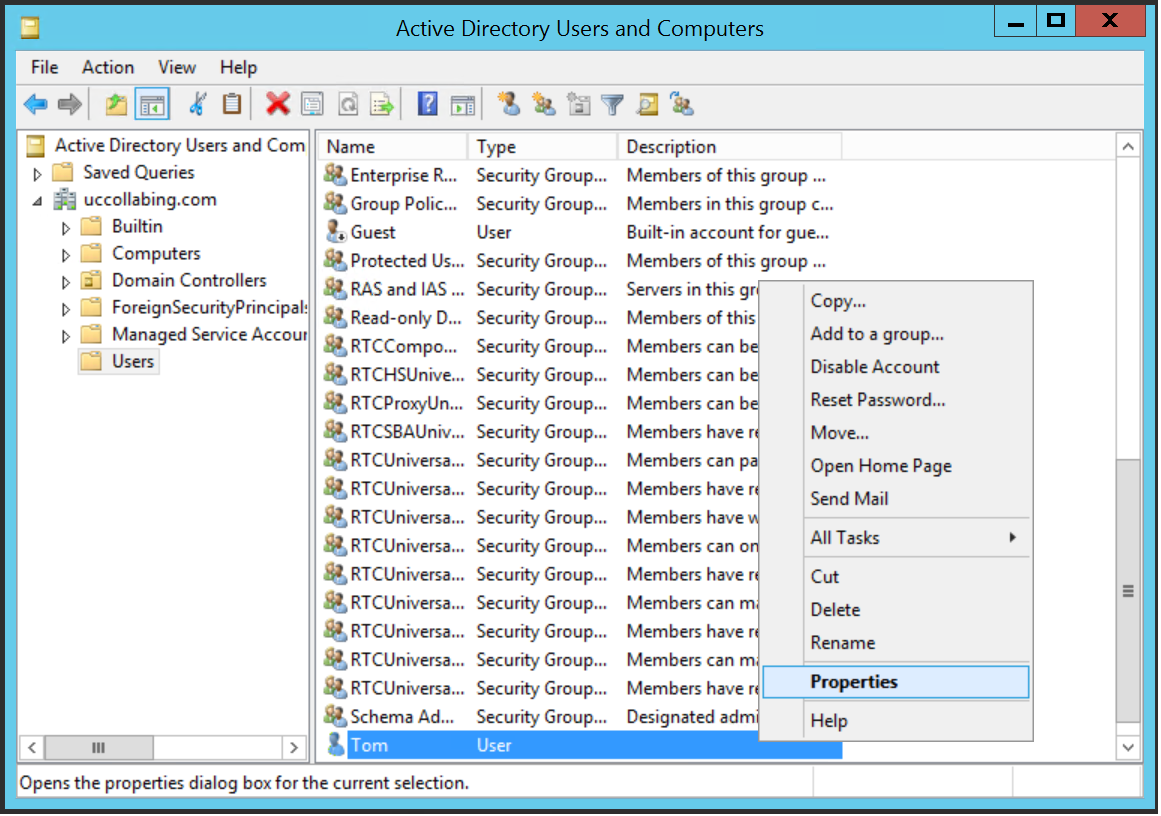
Task: Delete object with red X toolbar icon
Action: tap(278, 104)
